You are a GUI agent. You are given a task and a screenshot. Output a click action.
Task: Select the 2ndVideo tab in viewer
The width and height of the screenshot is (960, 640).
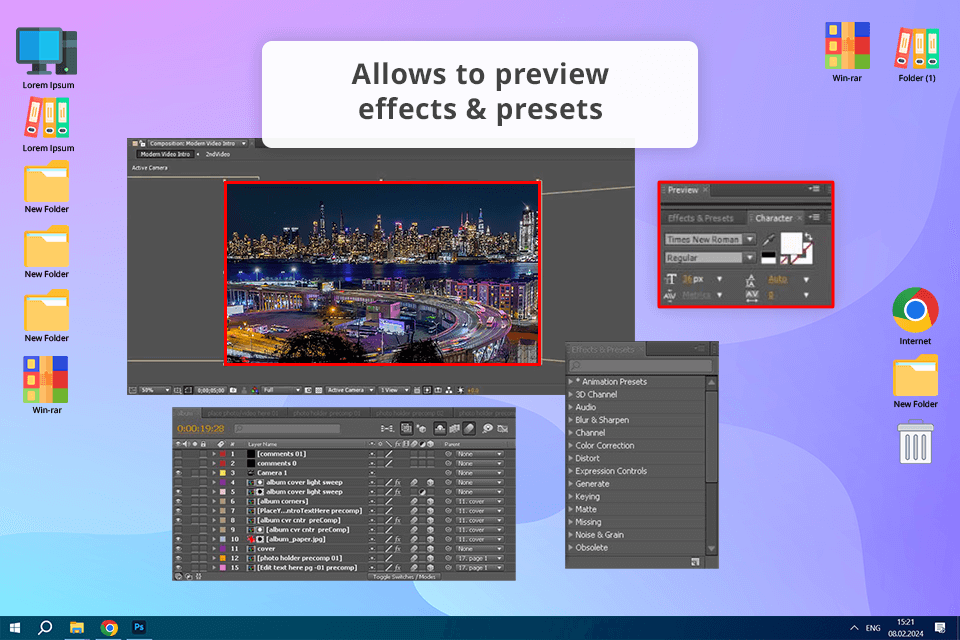tap(218, 154)
